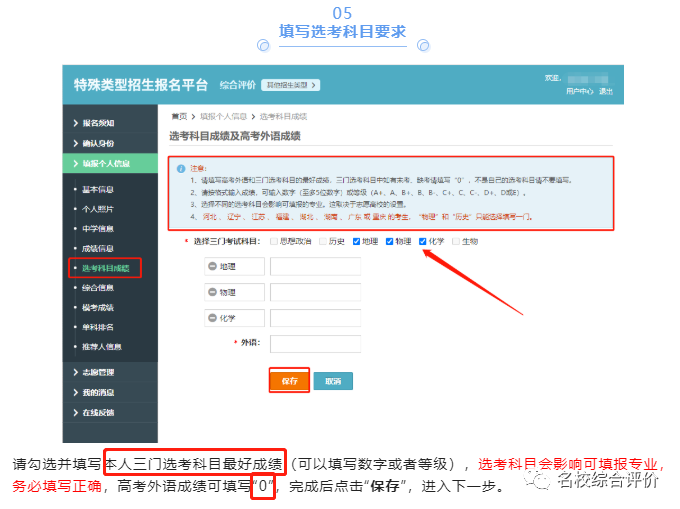Click the info icon in the 注意 notice
Image resolution: width=680 pixels, height=509 pixels.
click(178, 168)
